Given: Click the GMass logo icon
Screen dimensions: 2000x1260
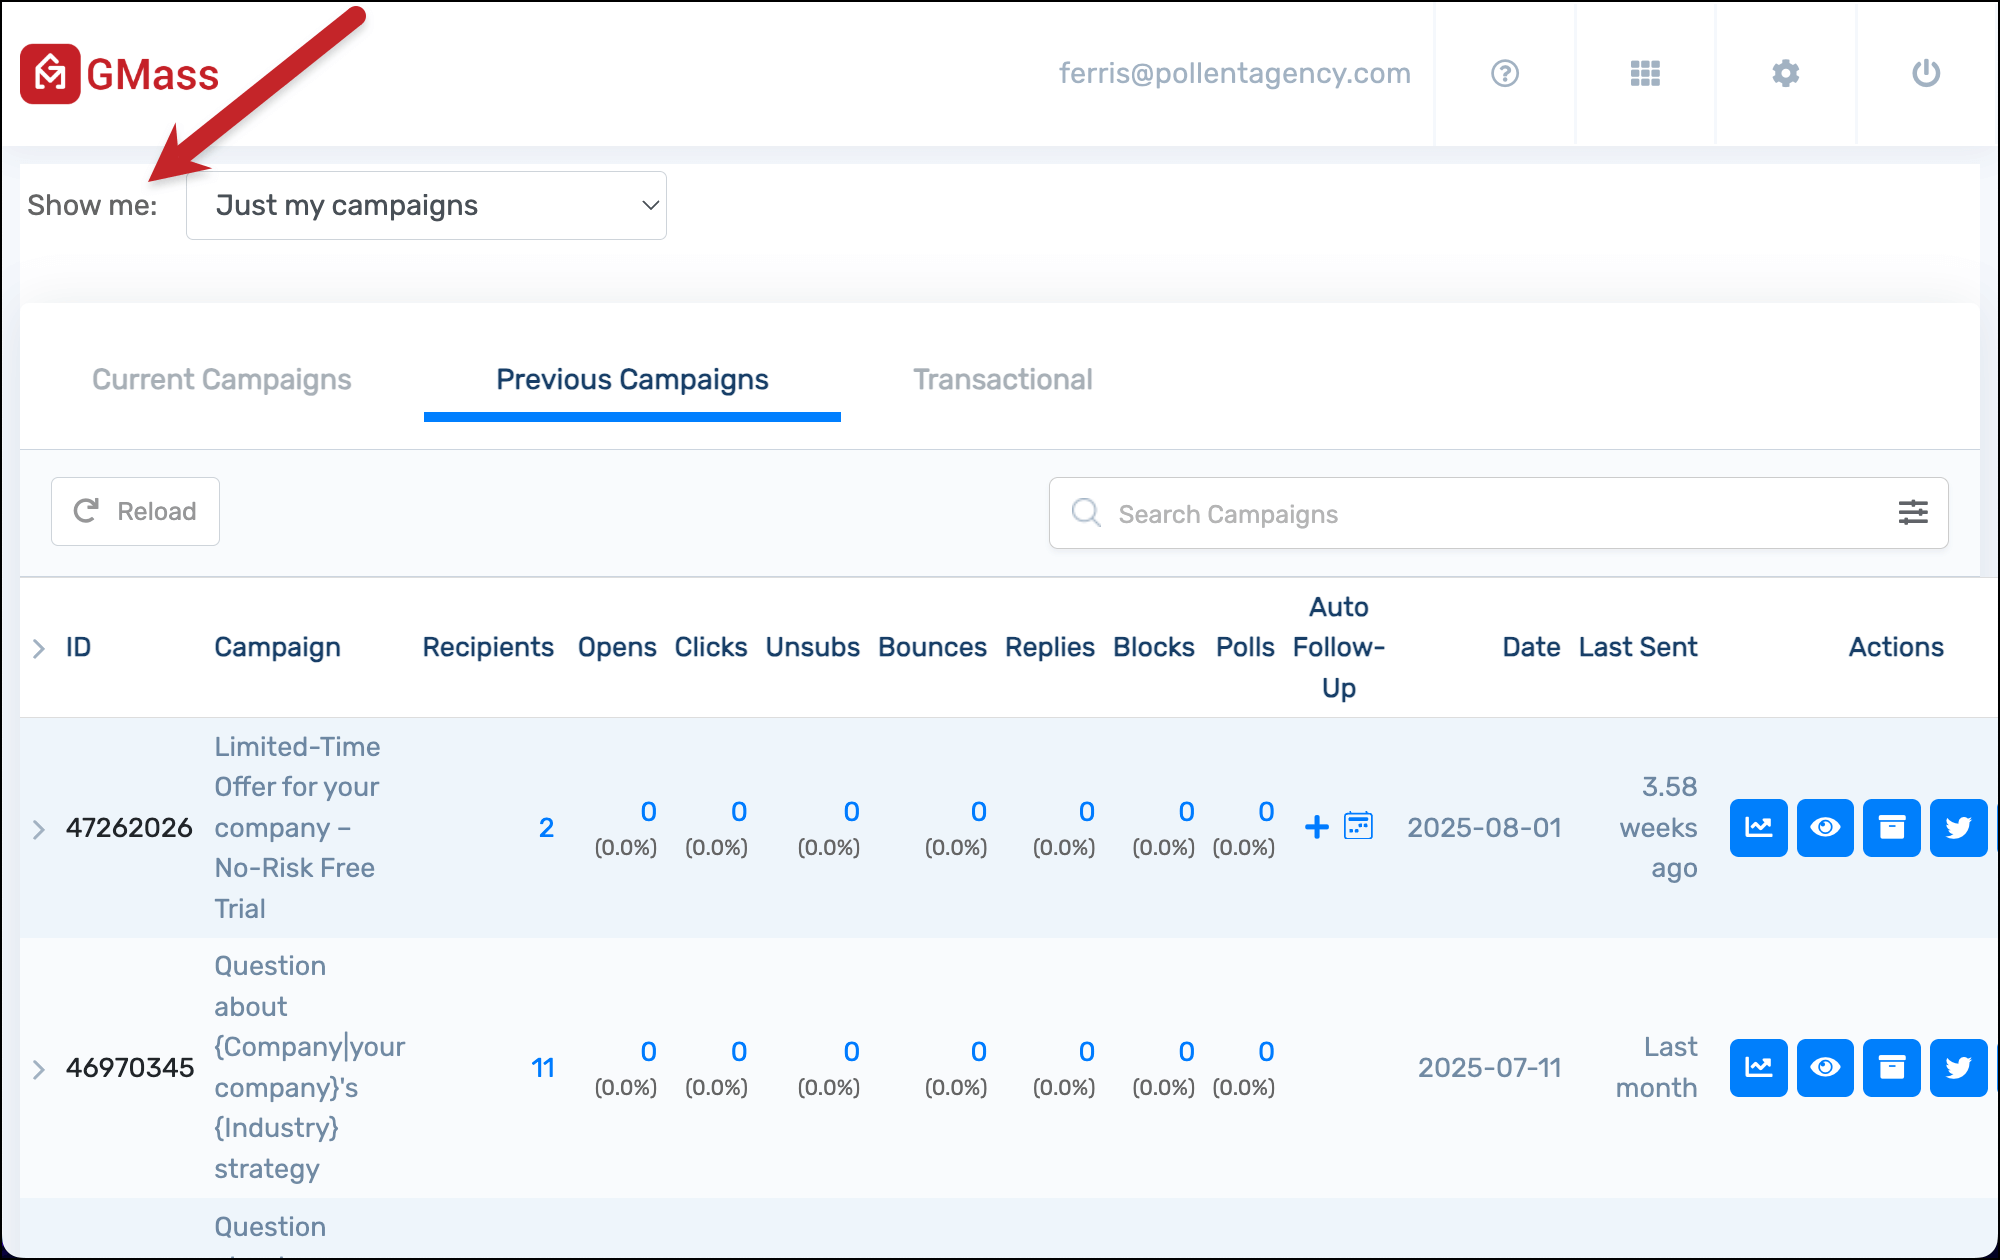Looking at the screenshot, I should pyautogui.click(x=50, y=74).
